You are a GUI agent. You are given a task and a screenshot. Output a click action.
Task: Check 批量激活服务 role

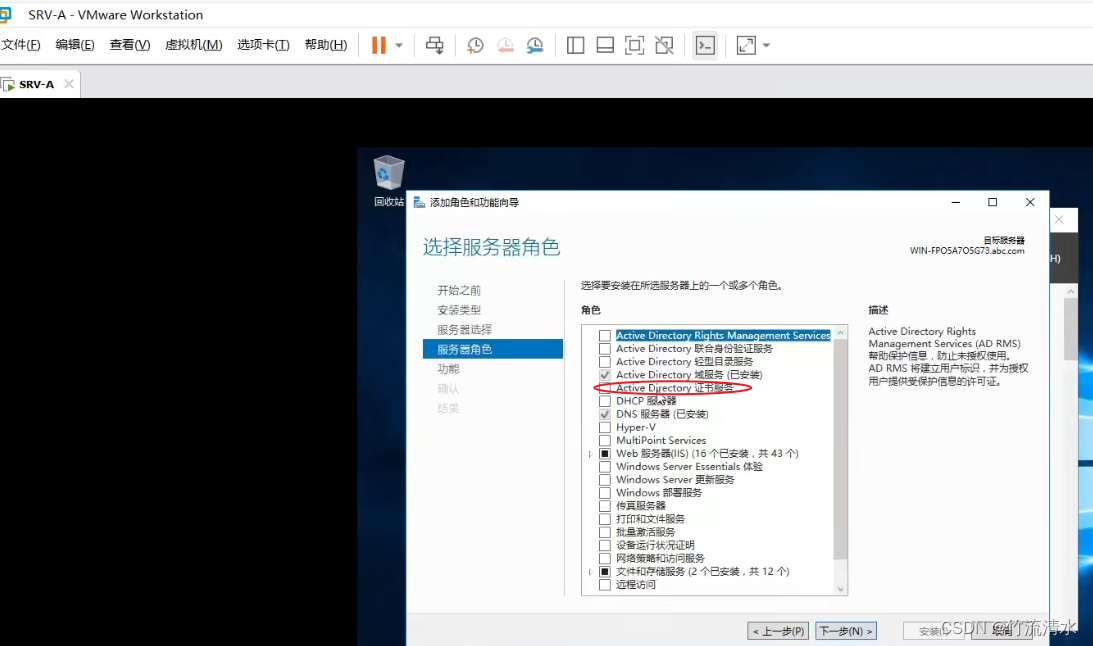pos(604,532)
